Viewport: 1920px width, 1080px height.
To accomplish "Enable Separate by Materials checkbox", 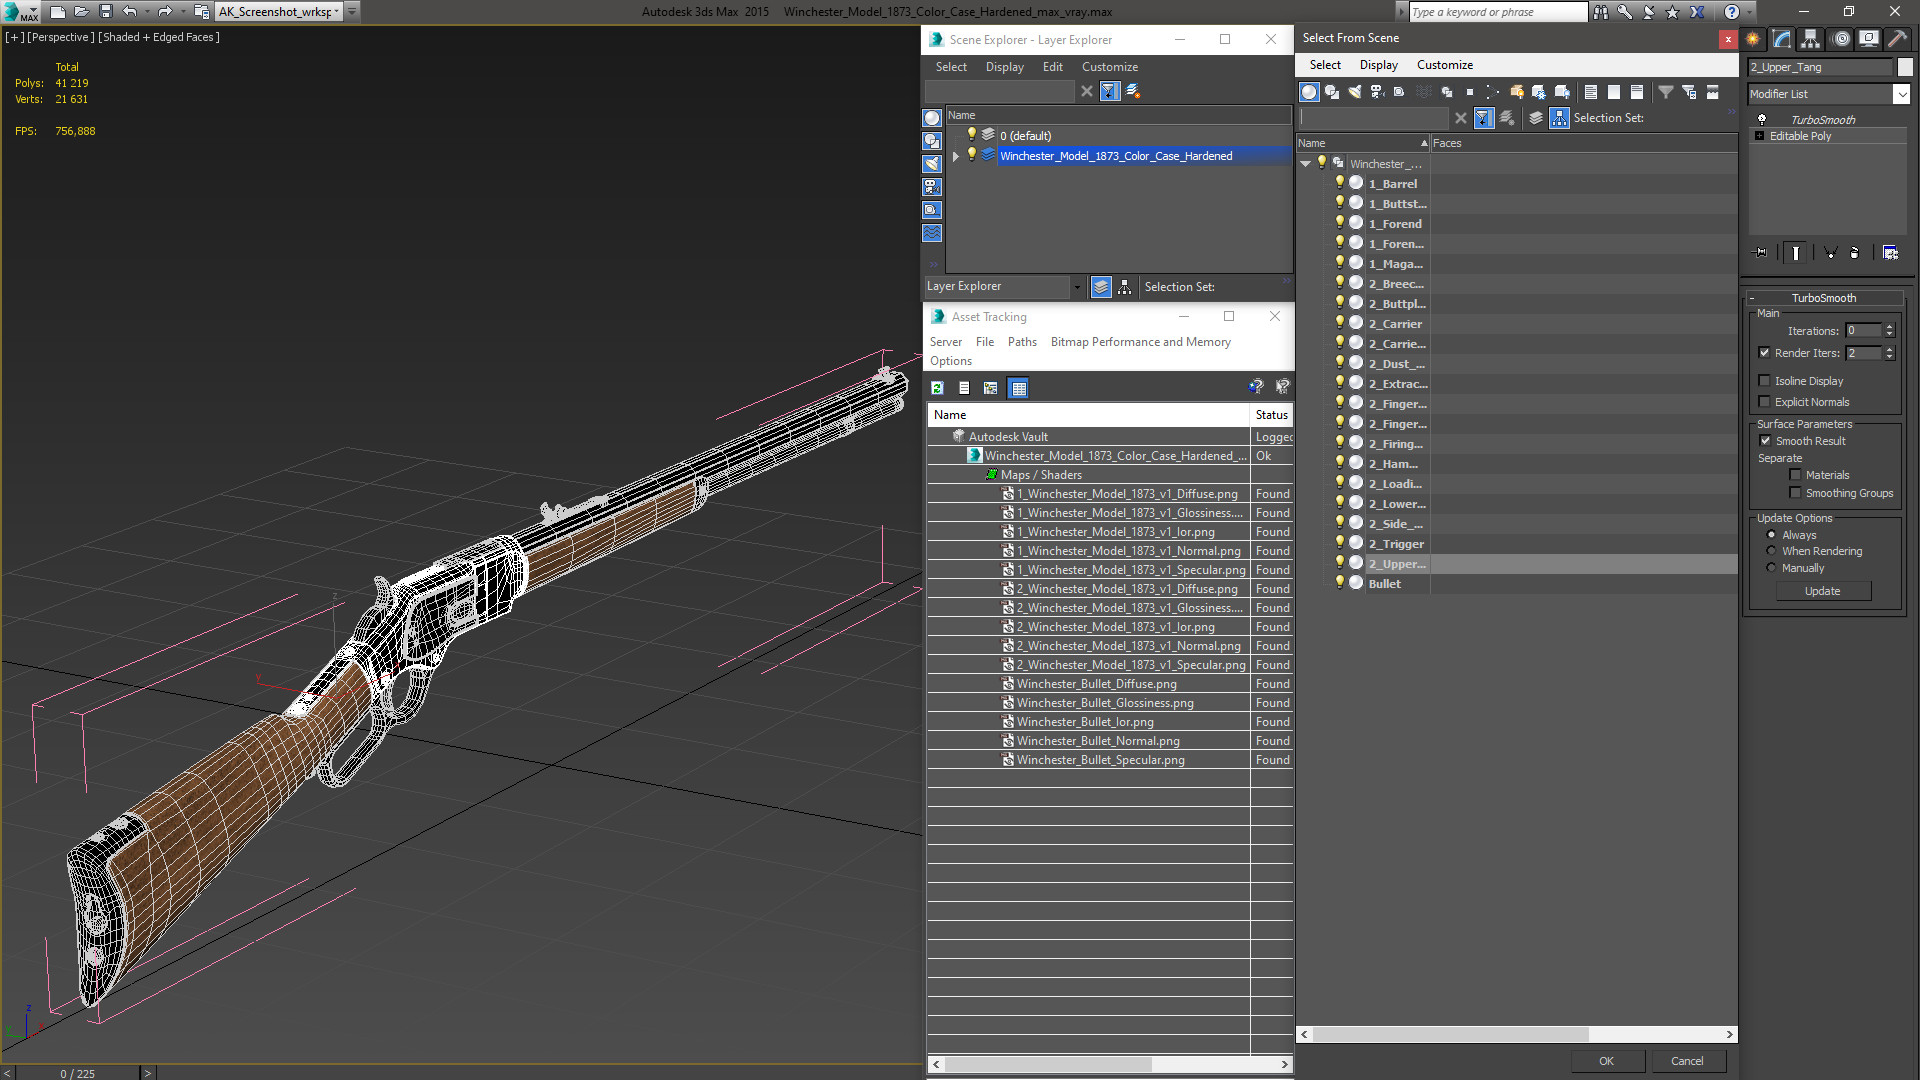I will pyautogui.click(x=1796, y=475).
